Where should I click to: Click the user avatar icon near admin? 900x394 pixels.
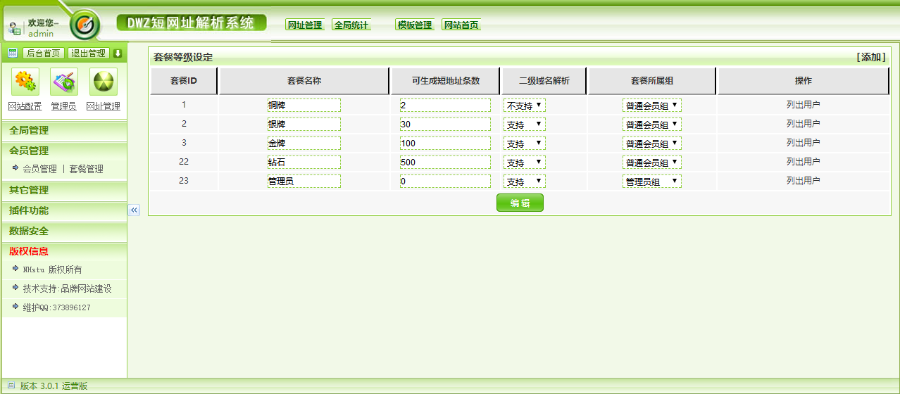click(15, 27)
